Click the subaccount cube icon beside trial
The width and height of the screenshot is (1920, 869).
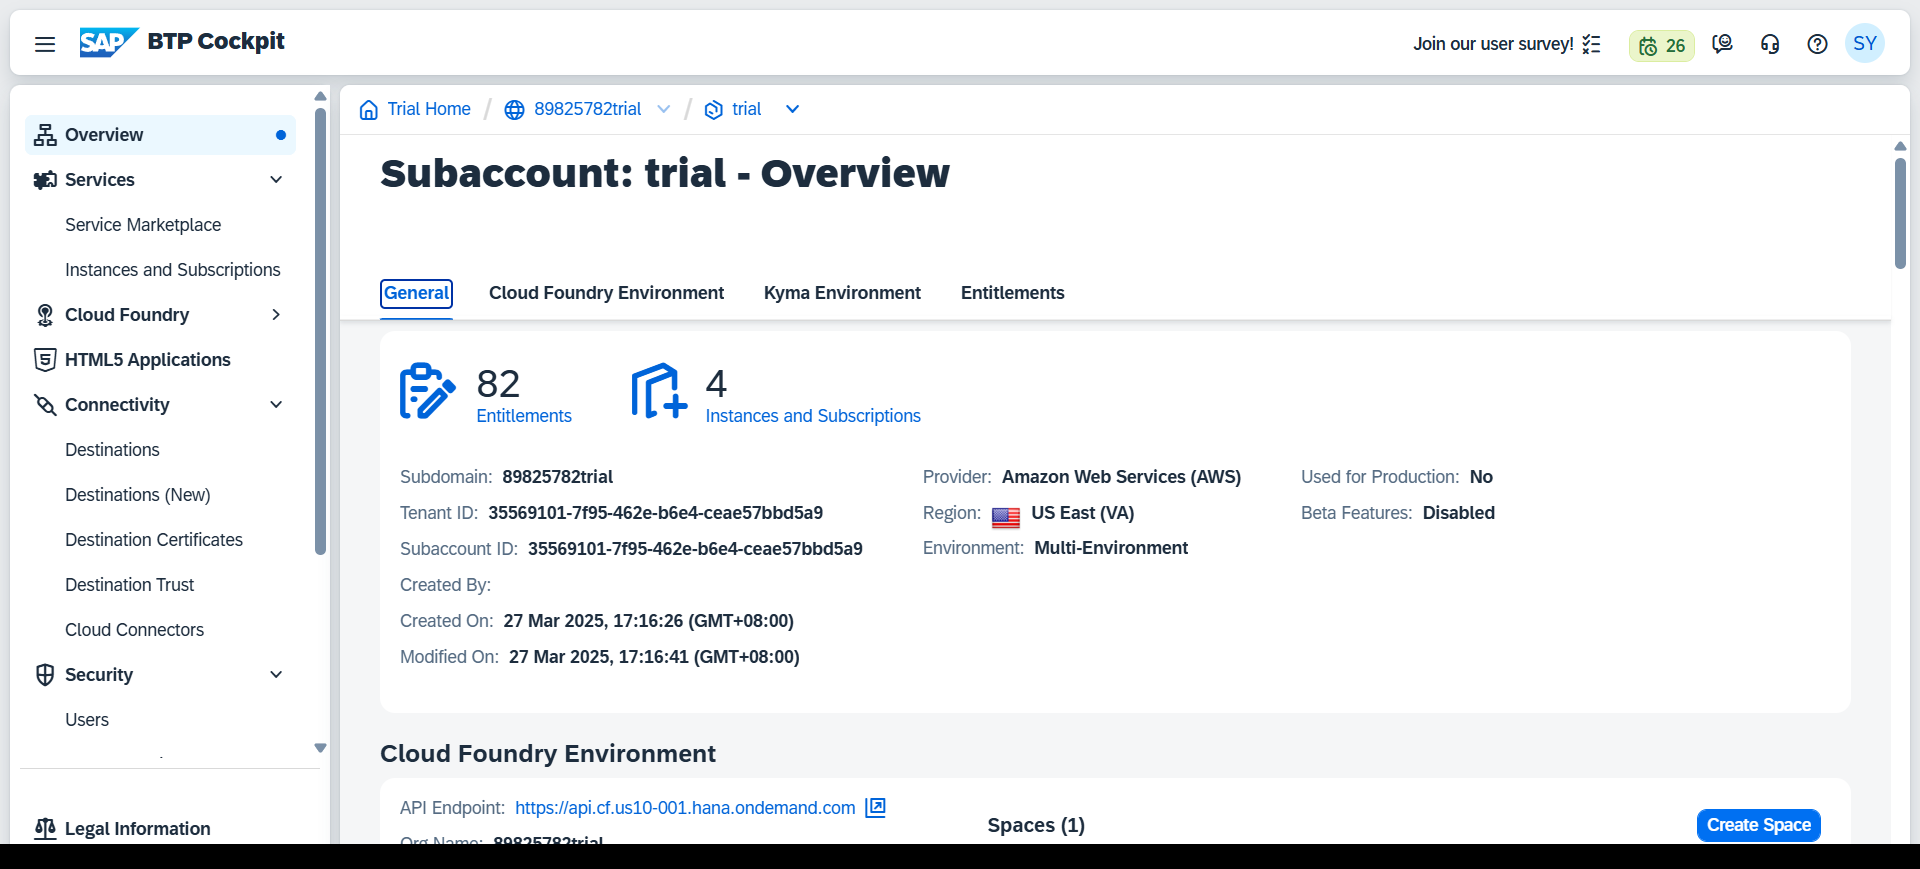click(x=714, y=110)
